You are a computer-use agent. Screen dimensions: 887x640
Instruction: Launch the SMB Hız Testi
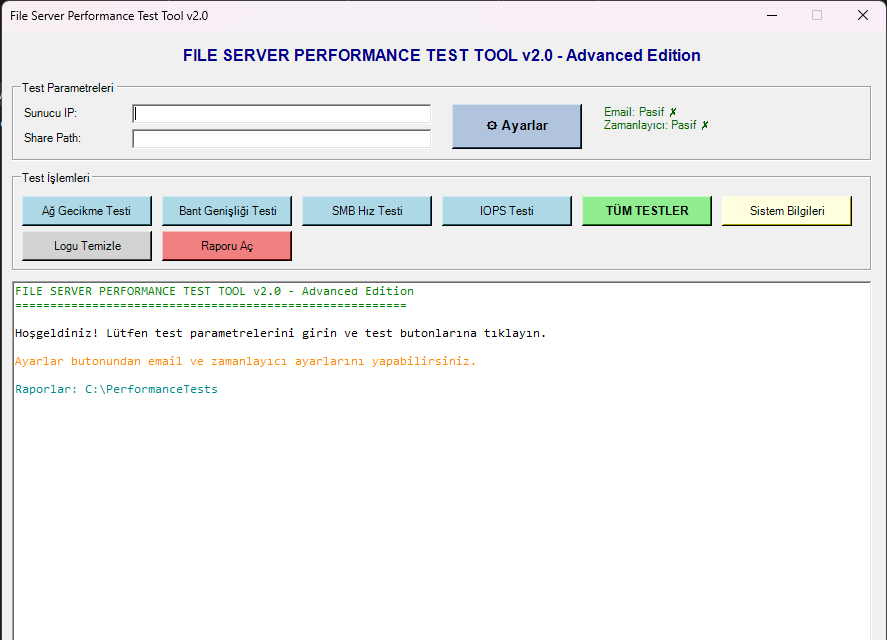point(366,211)
